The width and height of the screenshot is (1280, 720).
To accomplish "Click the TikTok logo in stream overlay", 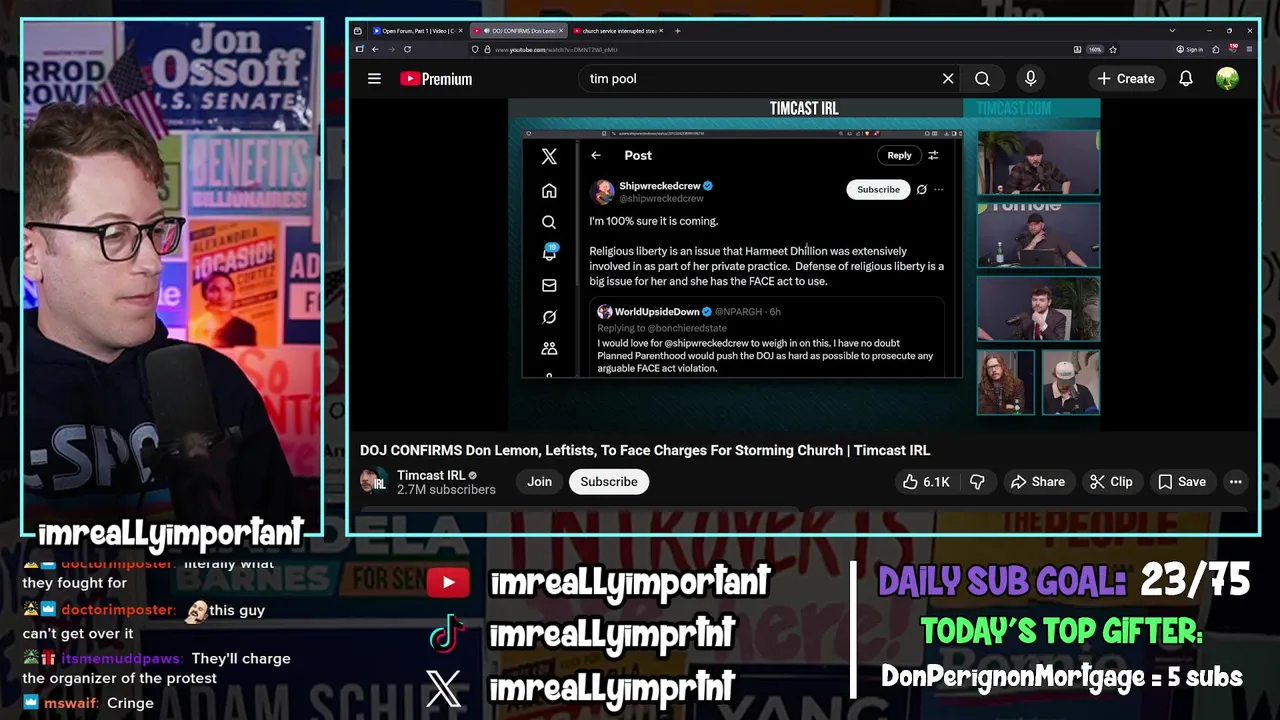I will coord(447,633).
